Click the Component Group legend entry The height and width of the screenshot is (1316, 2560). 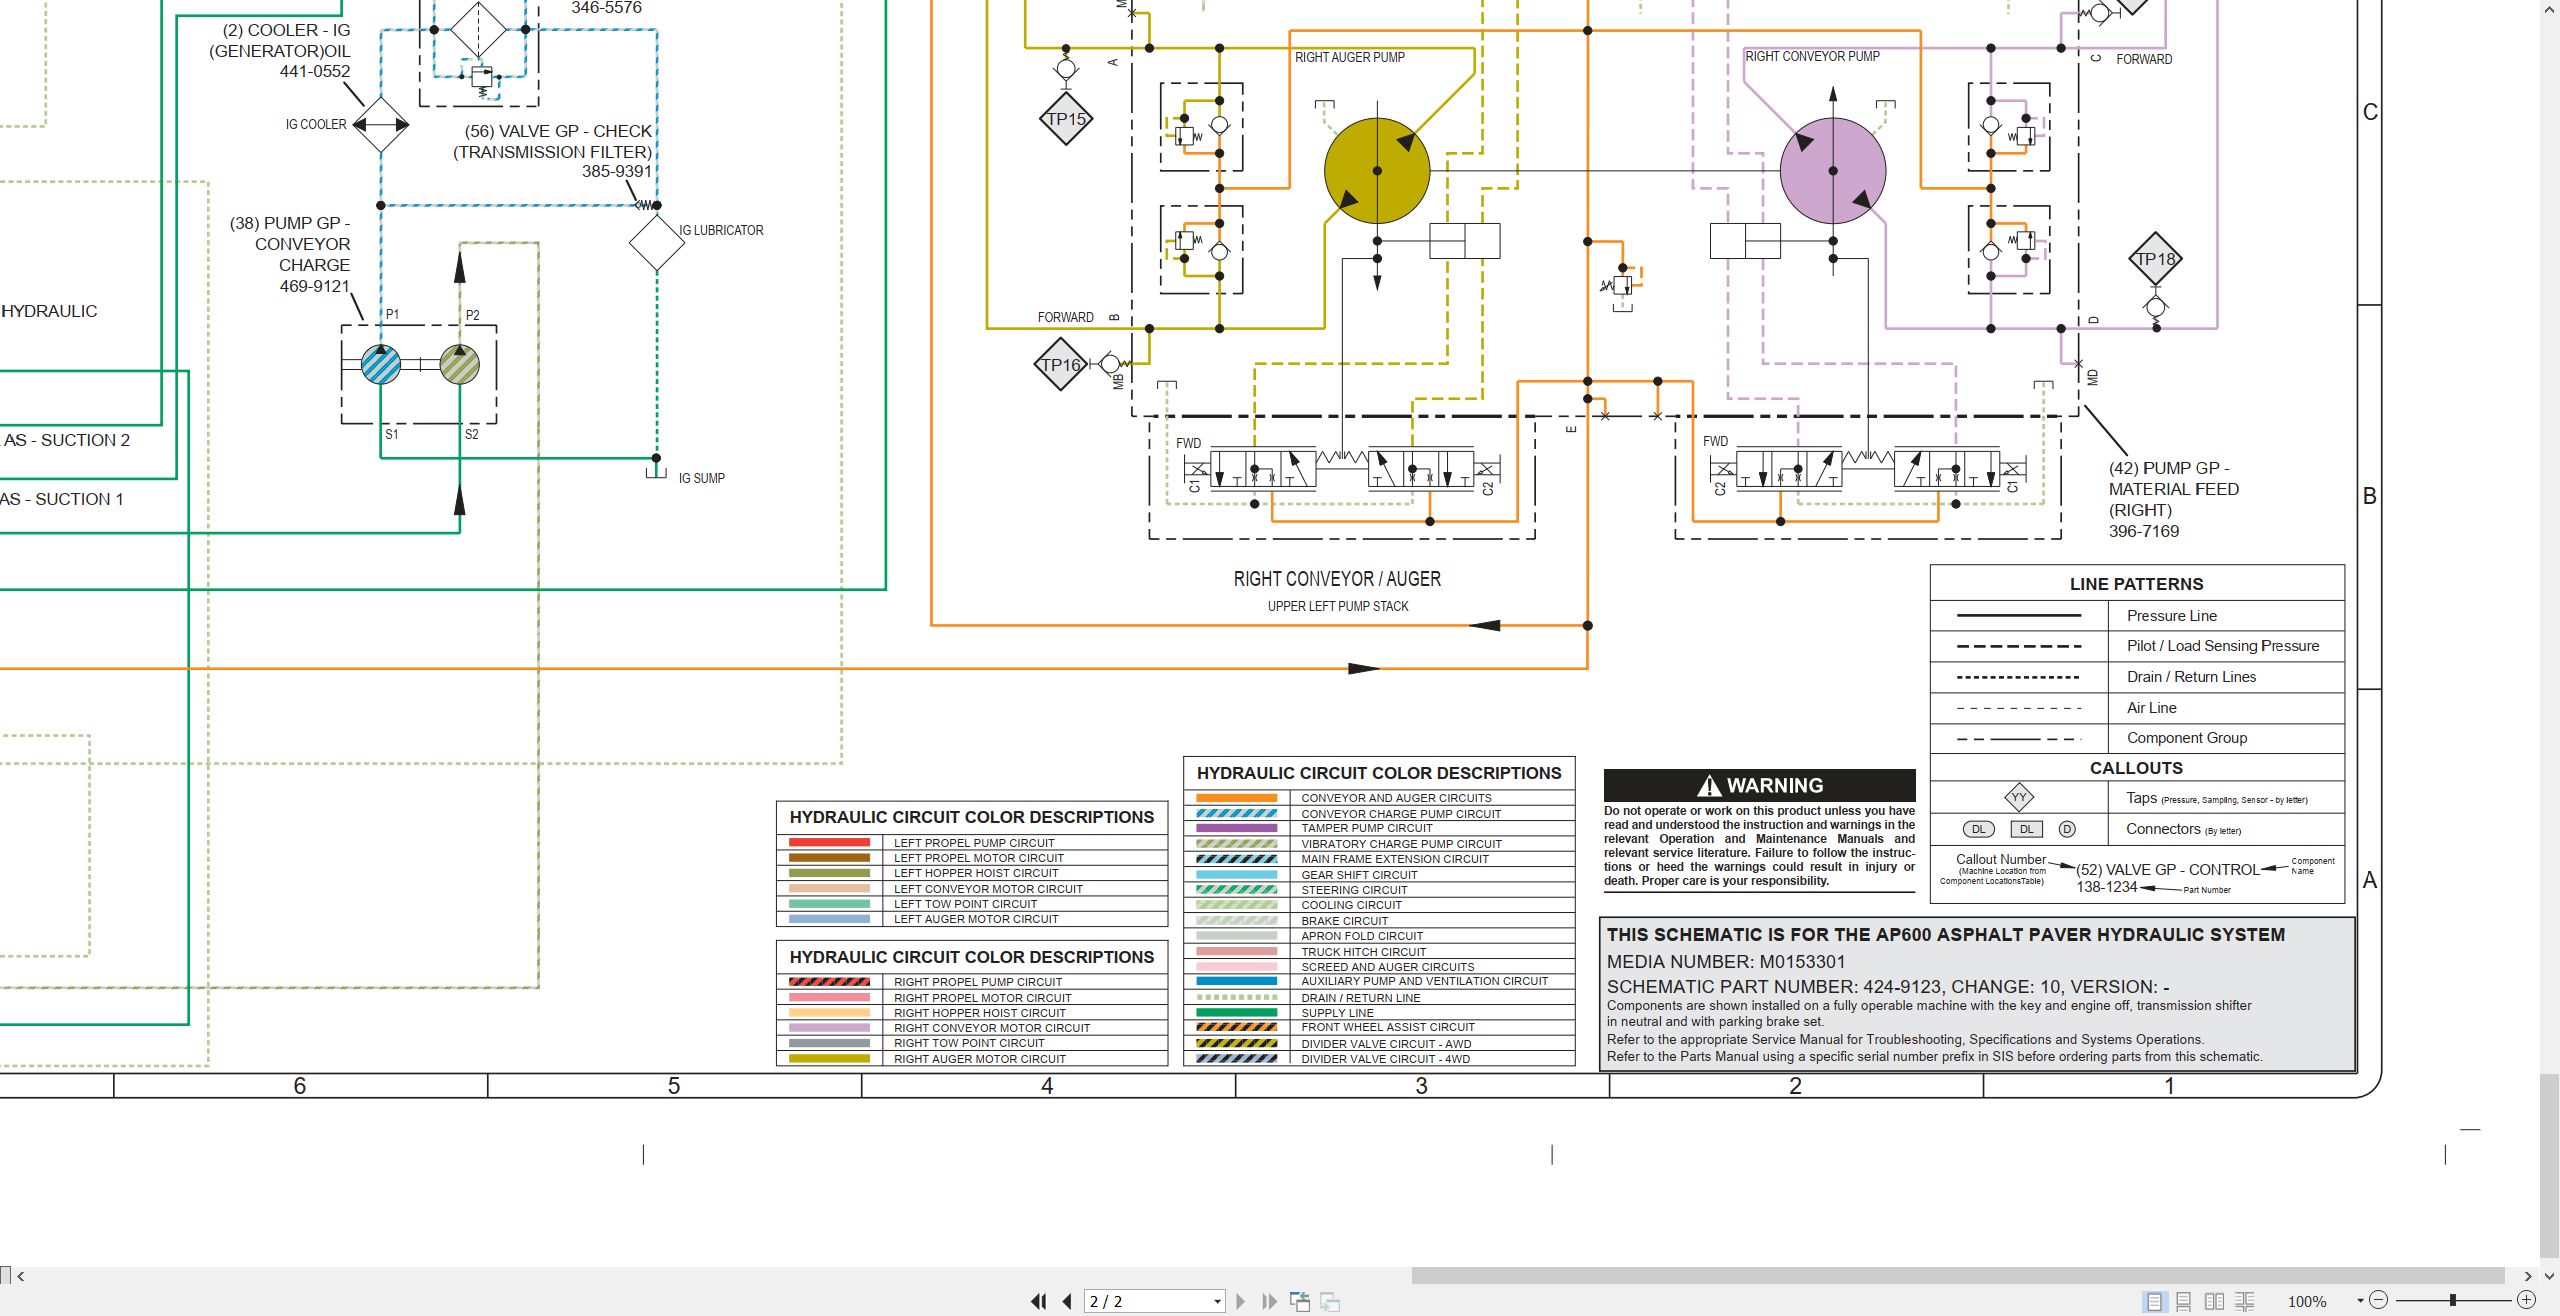click(x=2186, y=738)
